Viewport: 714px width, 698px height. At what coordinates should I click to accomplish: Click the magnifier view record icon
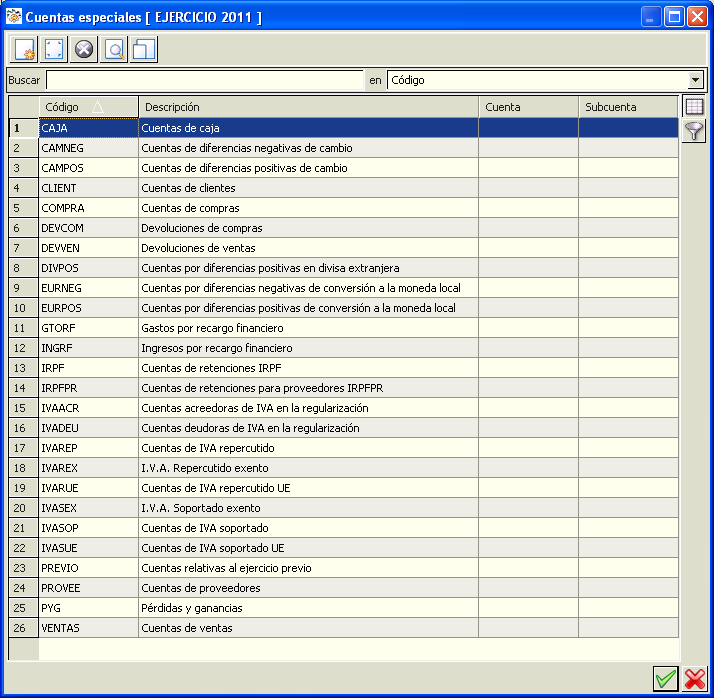pyautogui.click(x=114, y=49)
